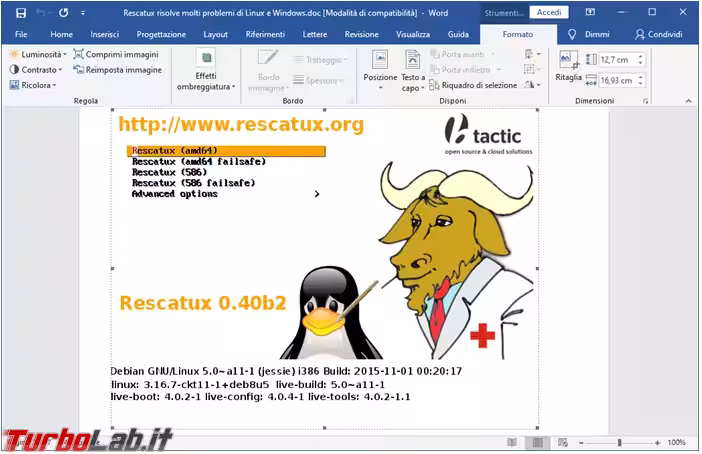The height and width of the screenshot is (454, 702).
Task: Switch to Print Layout view
Action: click(x=537, y=442)
